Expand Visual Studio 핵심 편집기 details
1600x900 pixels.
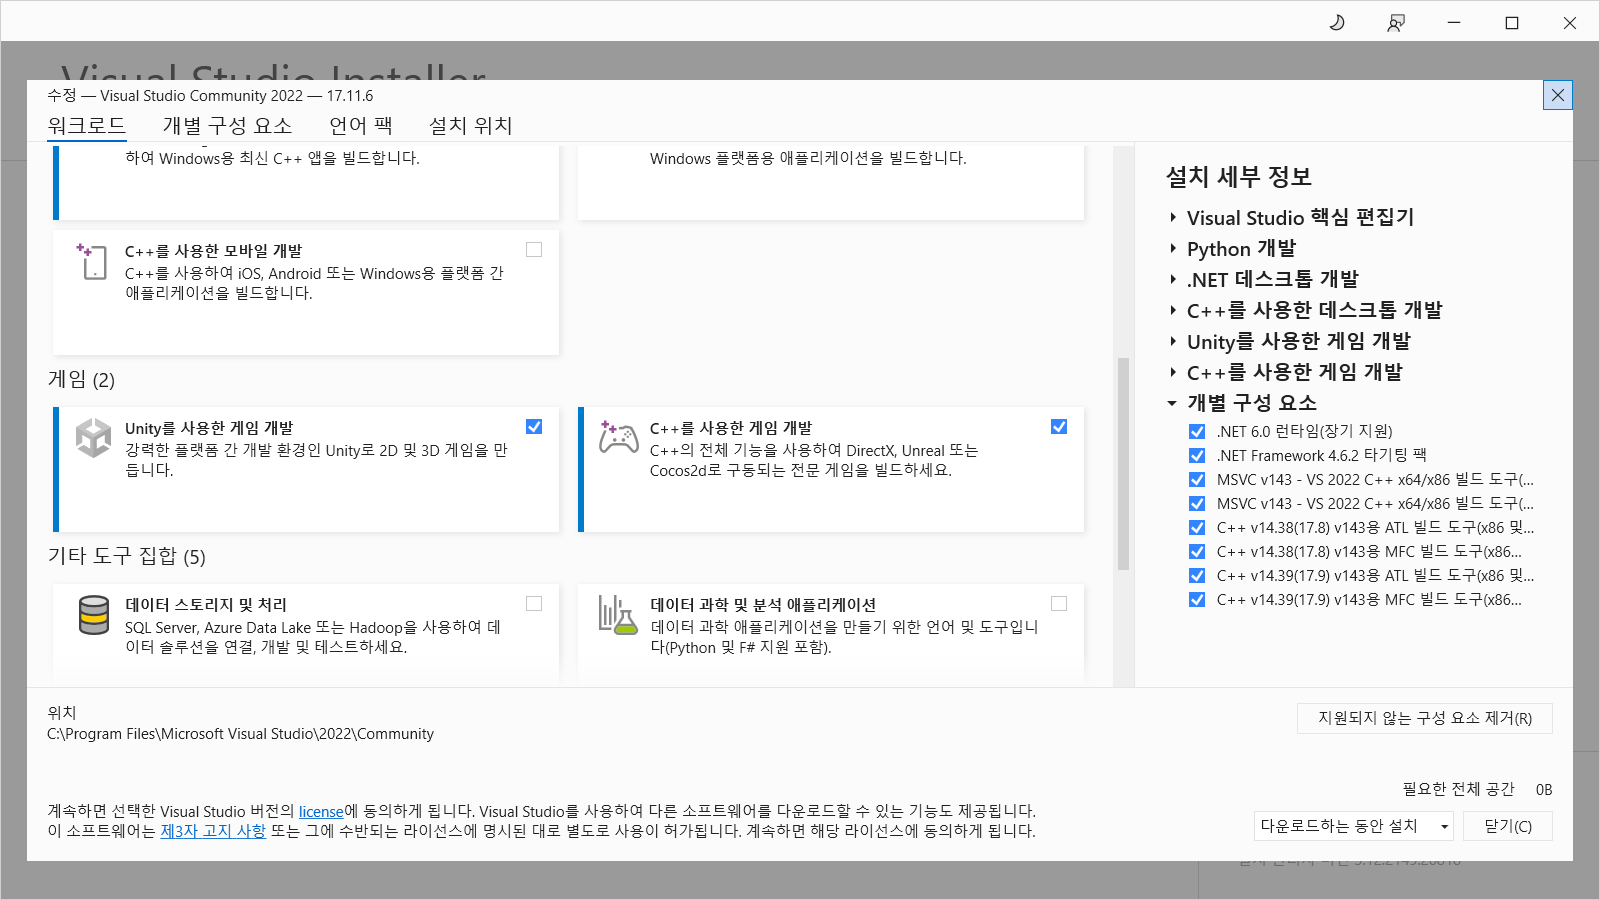point(1173,218)
